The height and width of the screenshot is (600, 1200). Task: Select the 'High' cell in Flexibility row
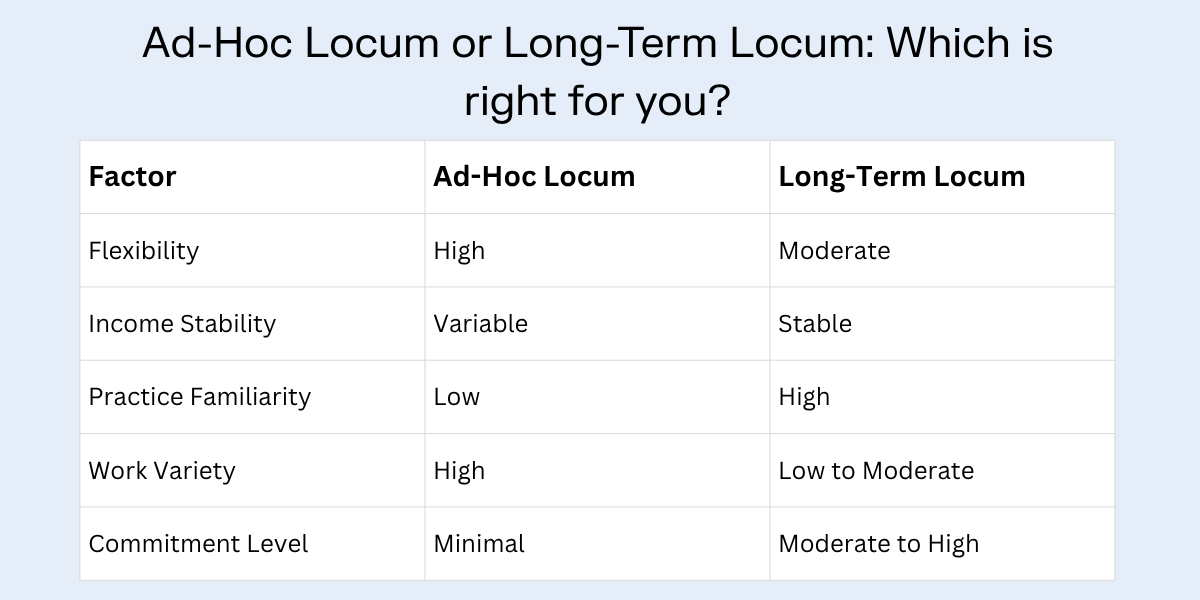point(459,250)
